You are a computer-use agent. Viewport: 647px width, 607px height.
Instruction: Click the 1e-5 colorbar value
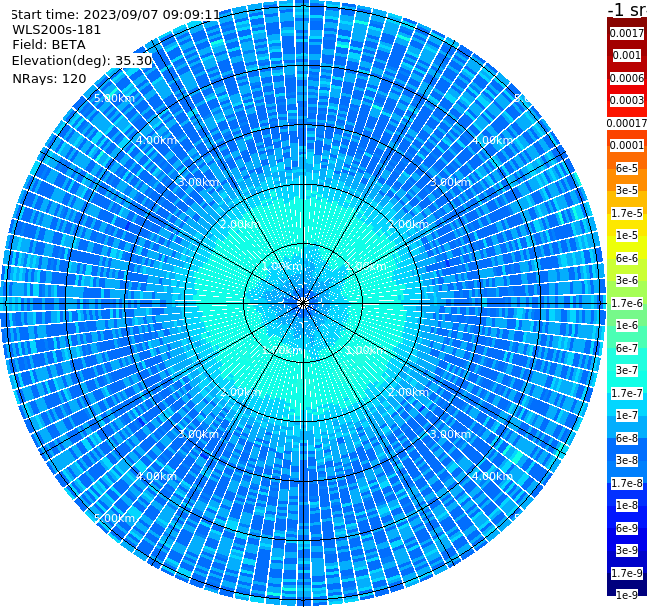(627, 235)
